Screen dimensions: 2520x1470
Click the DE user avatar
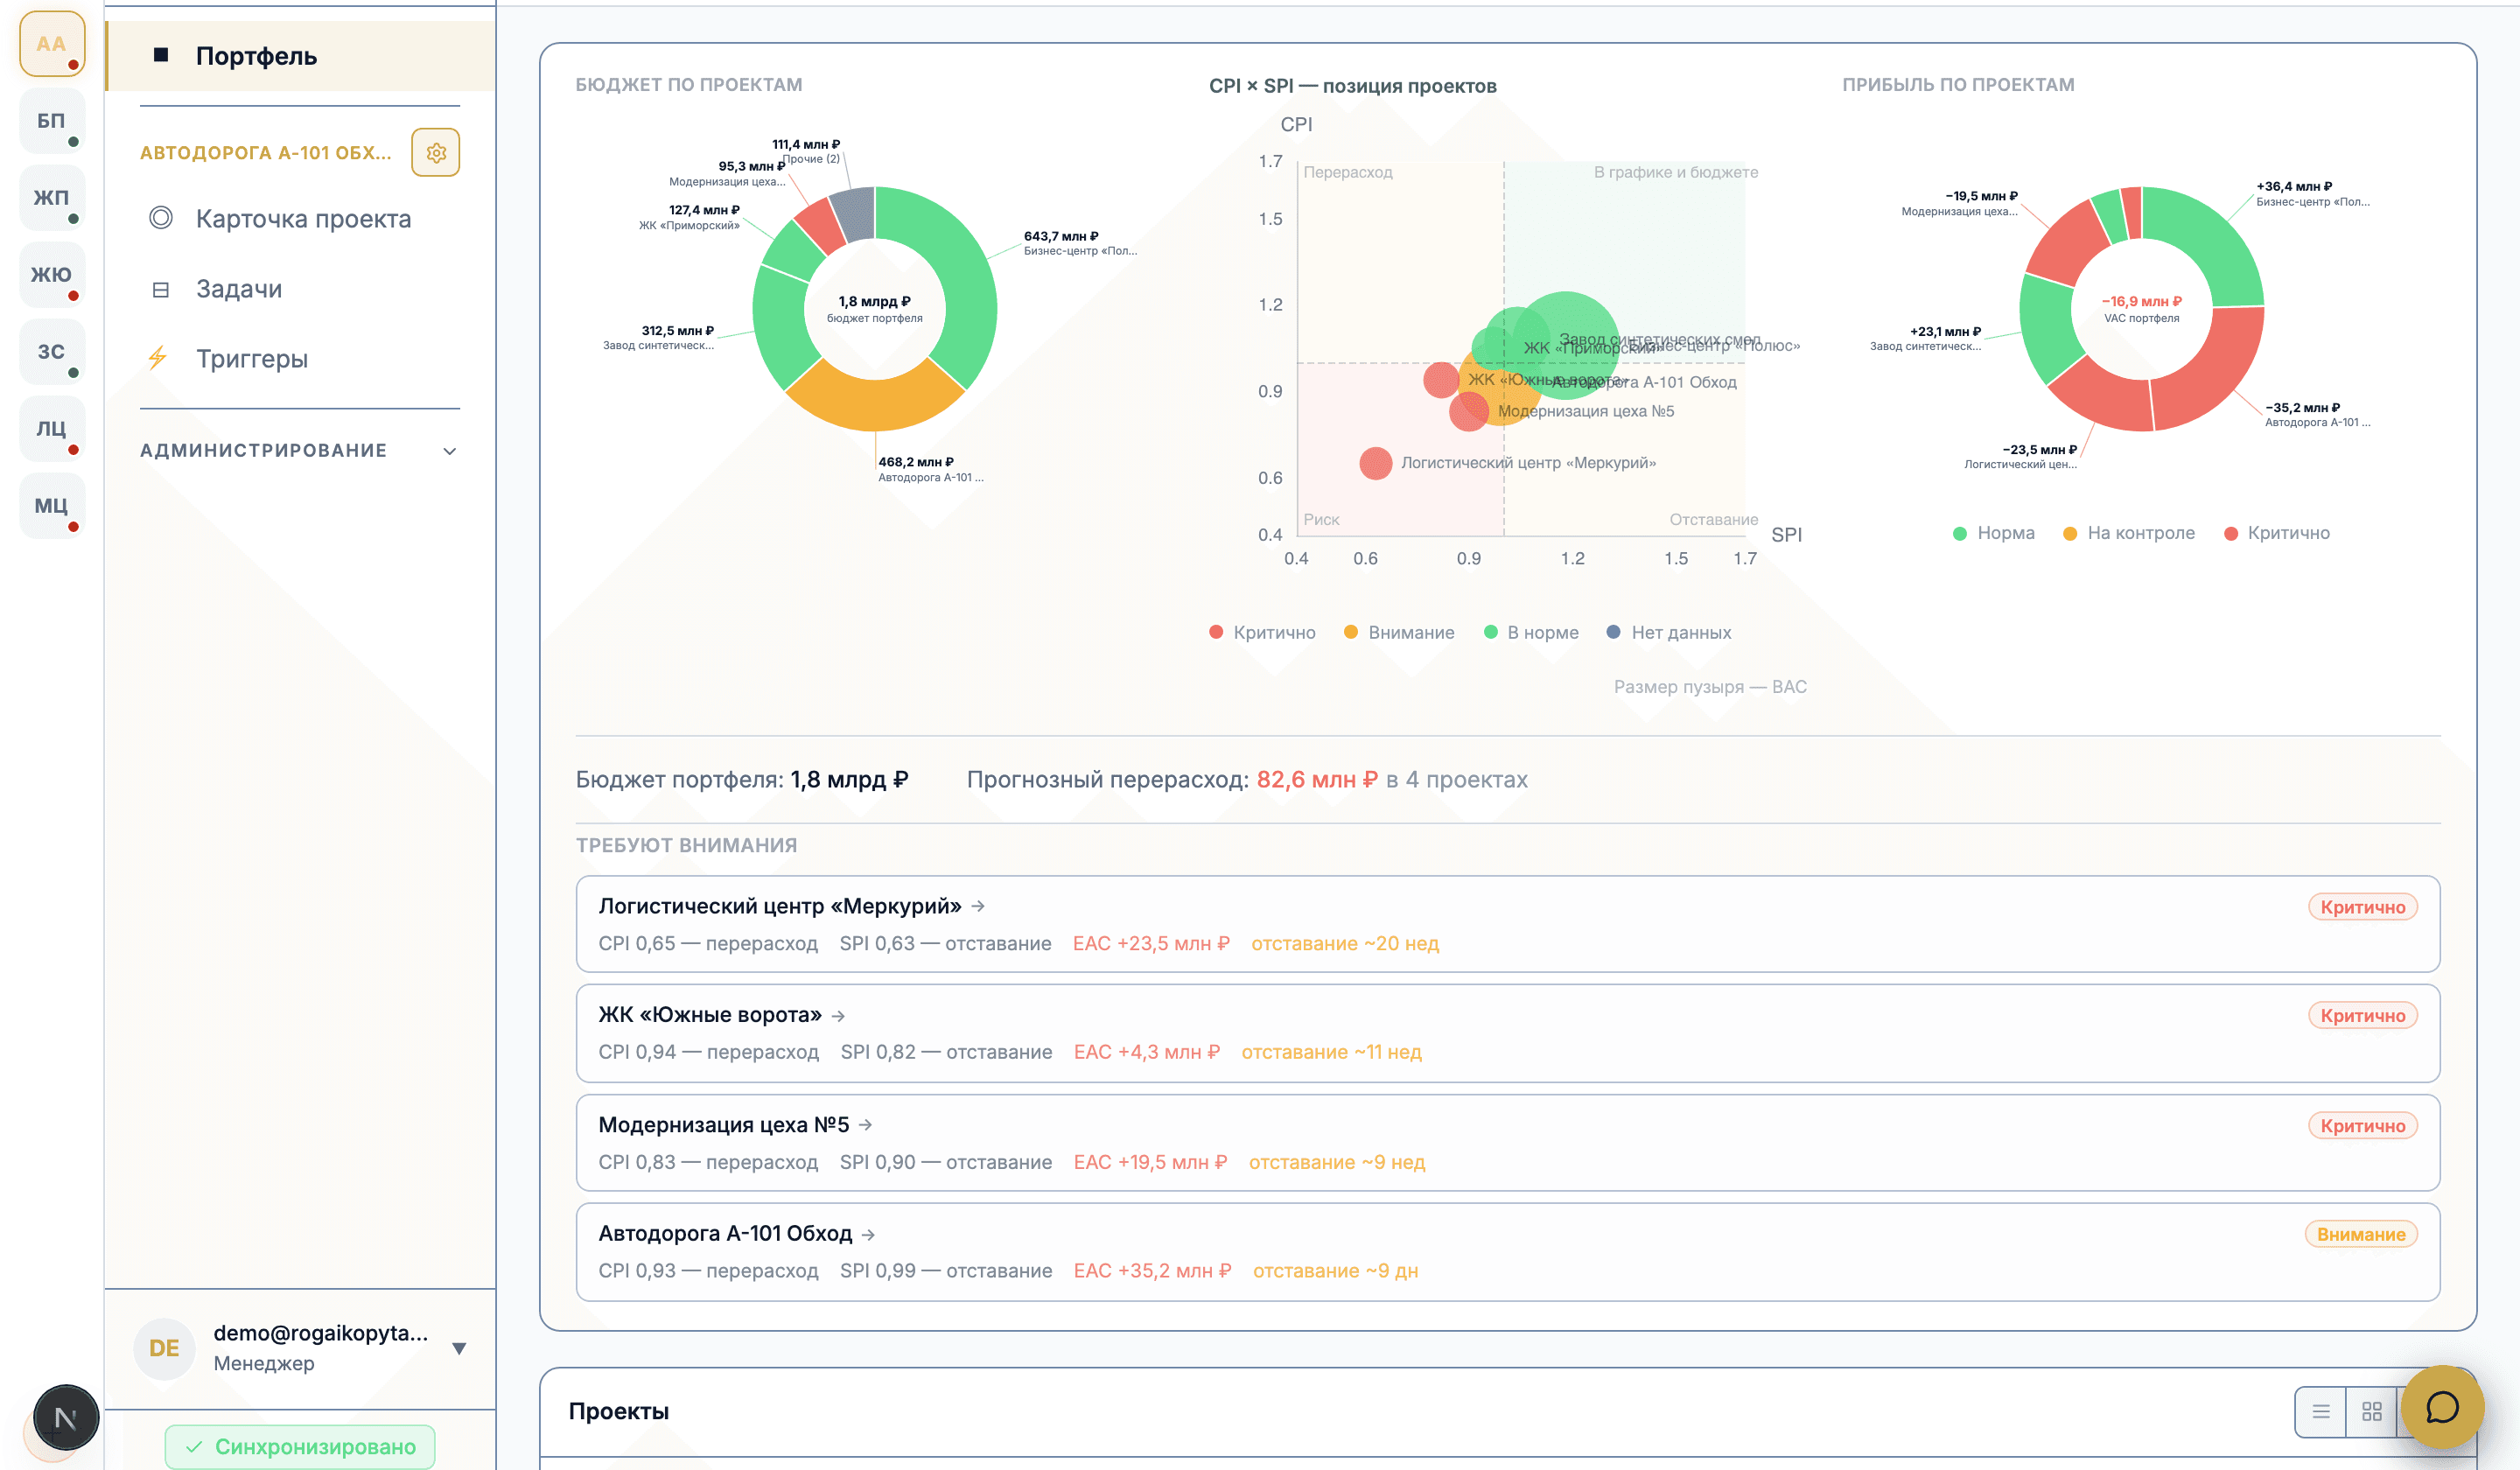tap(164, 1348)
